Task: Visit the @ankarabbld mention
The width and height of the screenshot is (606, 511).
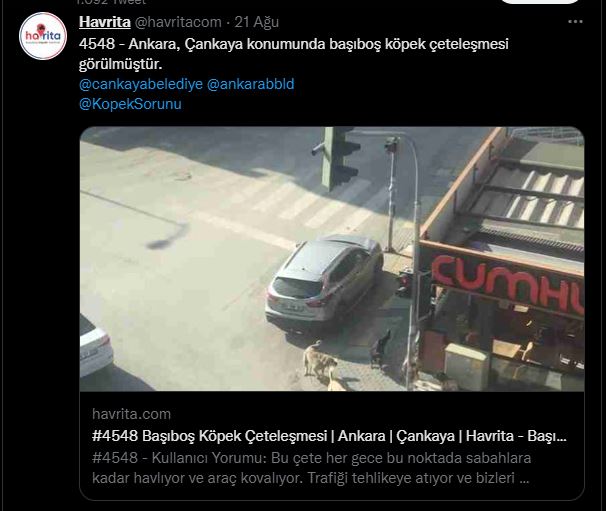Action: click(x=250, y=84)
